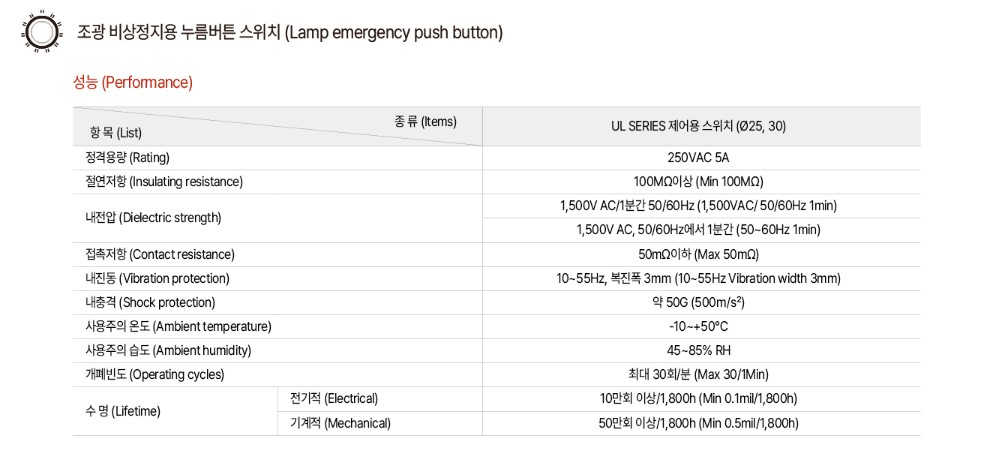Select the Rating row label

127,158
